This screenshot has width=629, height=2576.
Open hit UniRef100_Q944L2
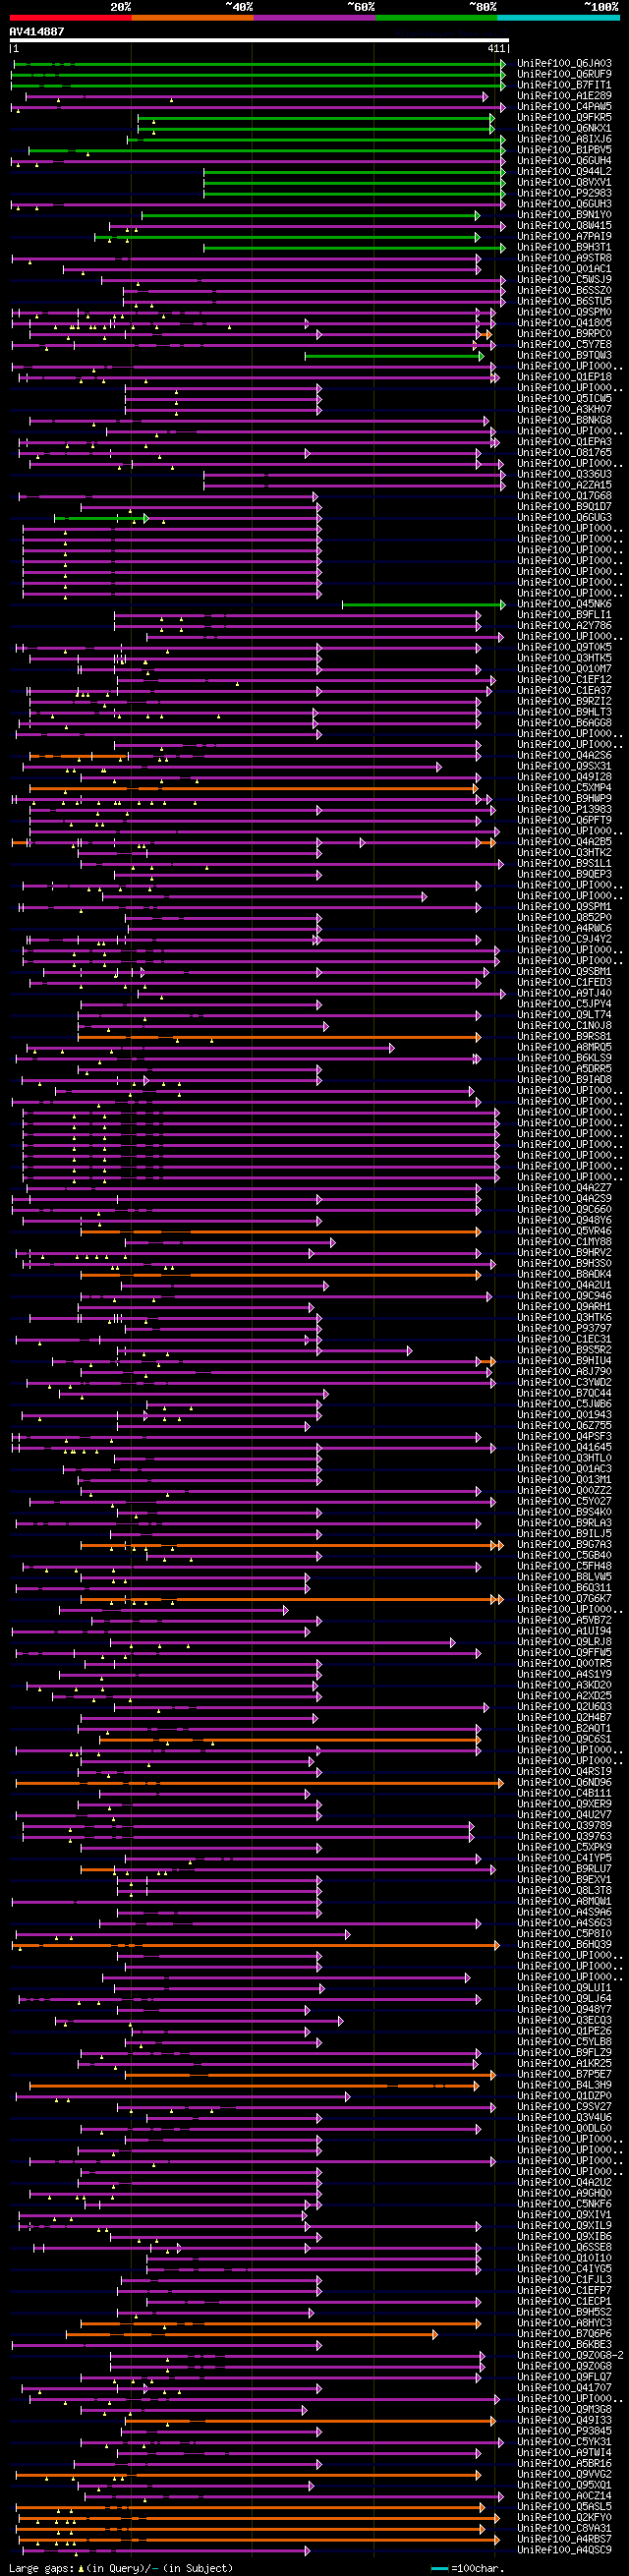tap(564, 172)
